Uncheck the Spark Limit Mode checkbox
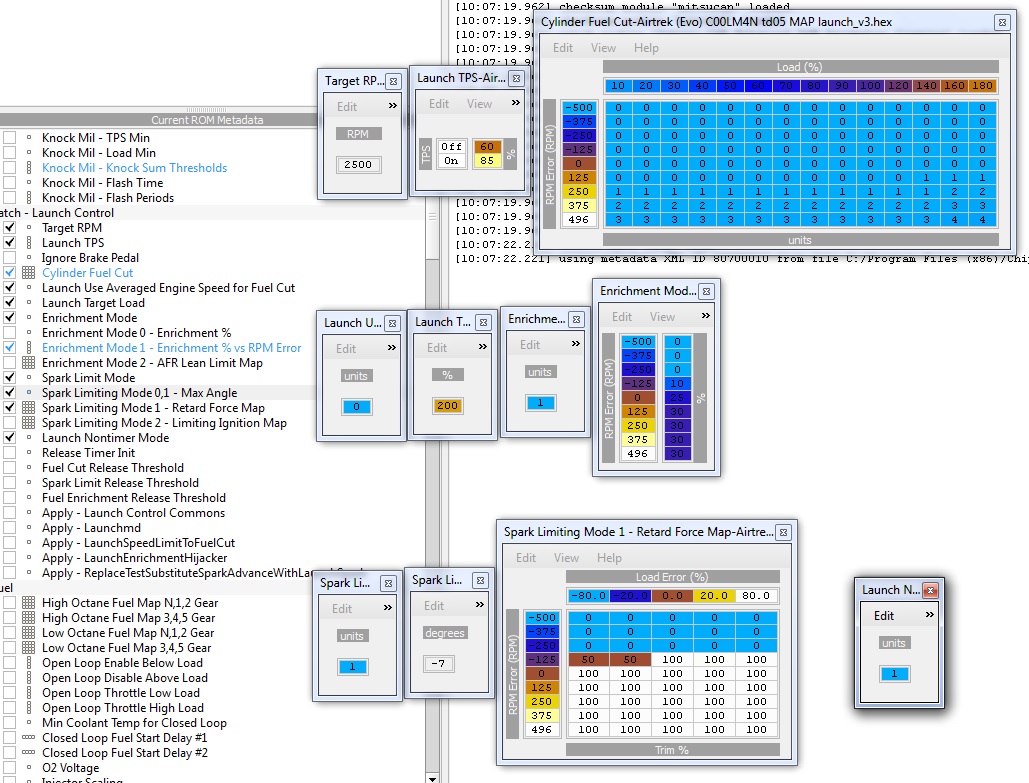Image resolution: width=1029 pixels, height=783 pixels. (x=9, y=377)
